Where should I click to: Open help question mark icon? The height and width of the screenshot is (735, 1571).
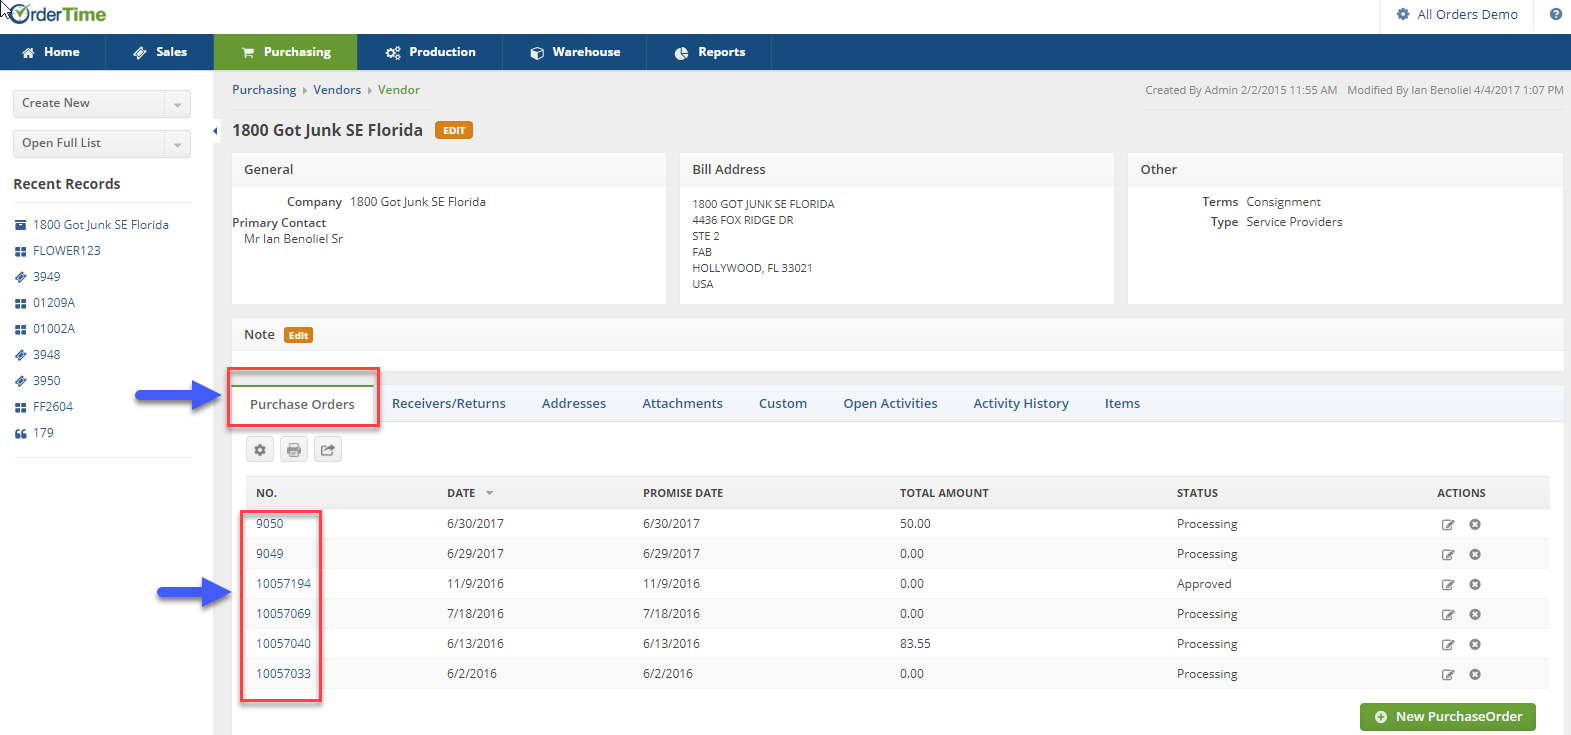1556,14
